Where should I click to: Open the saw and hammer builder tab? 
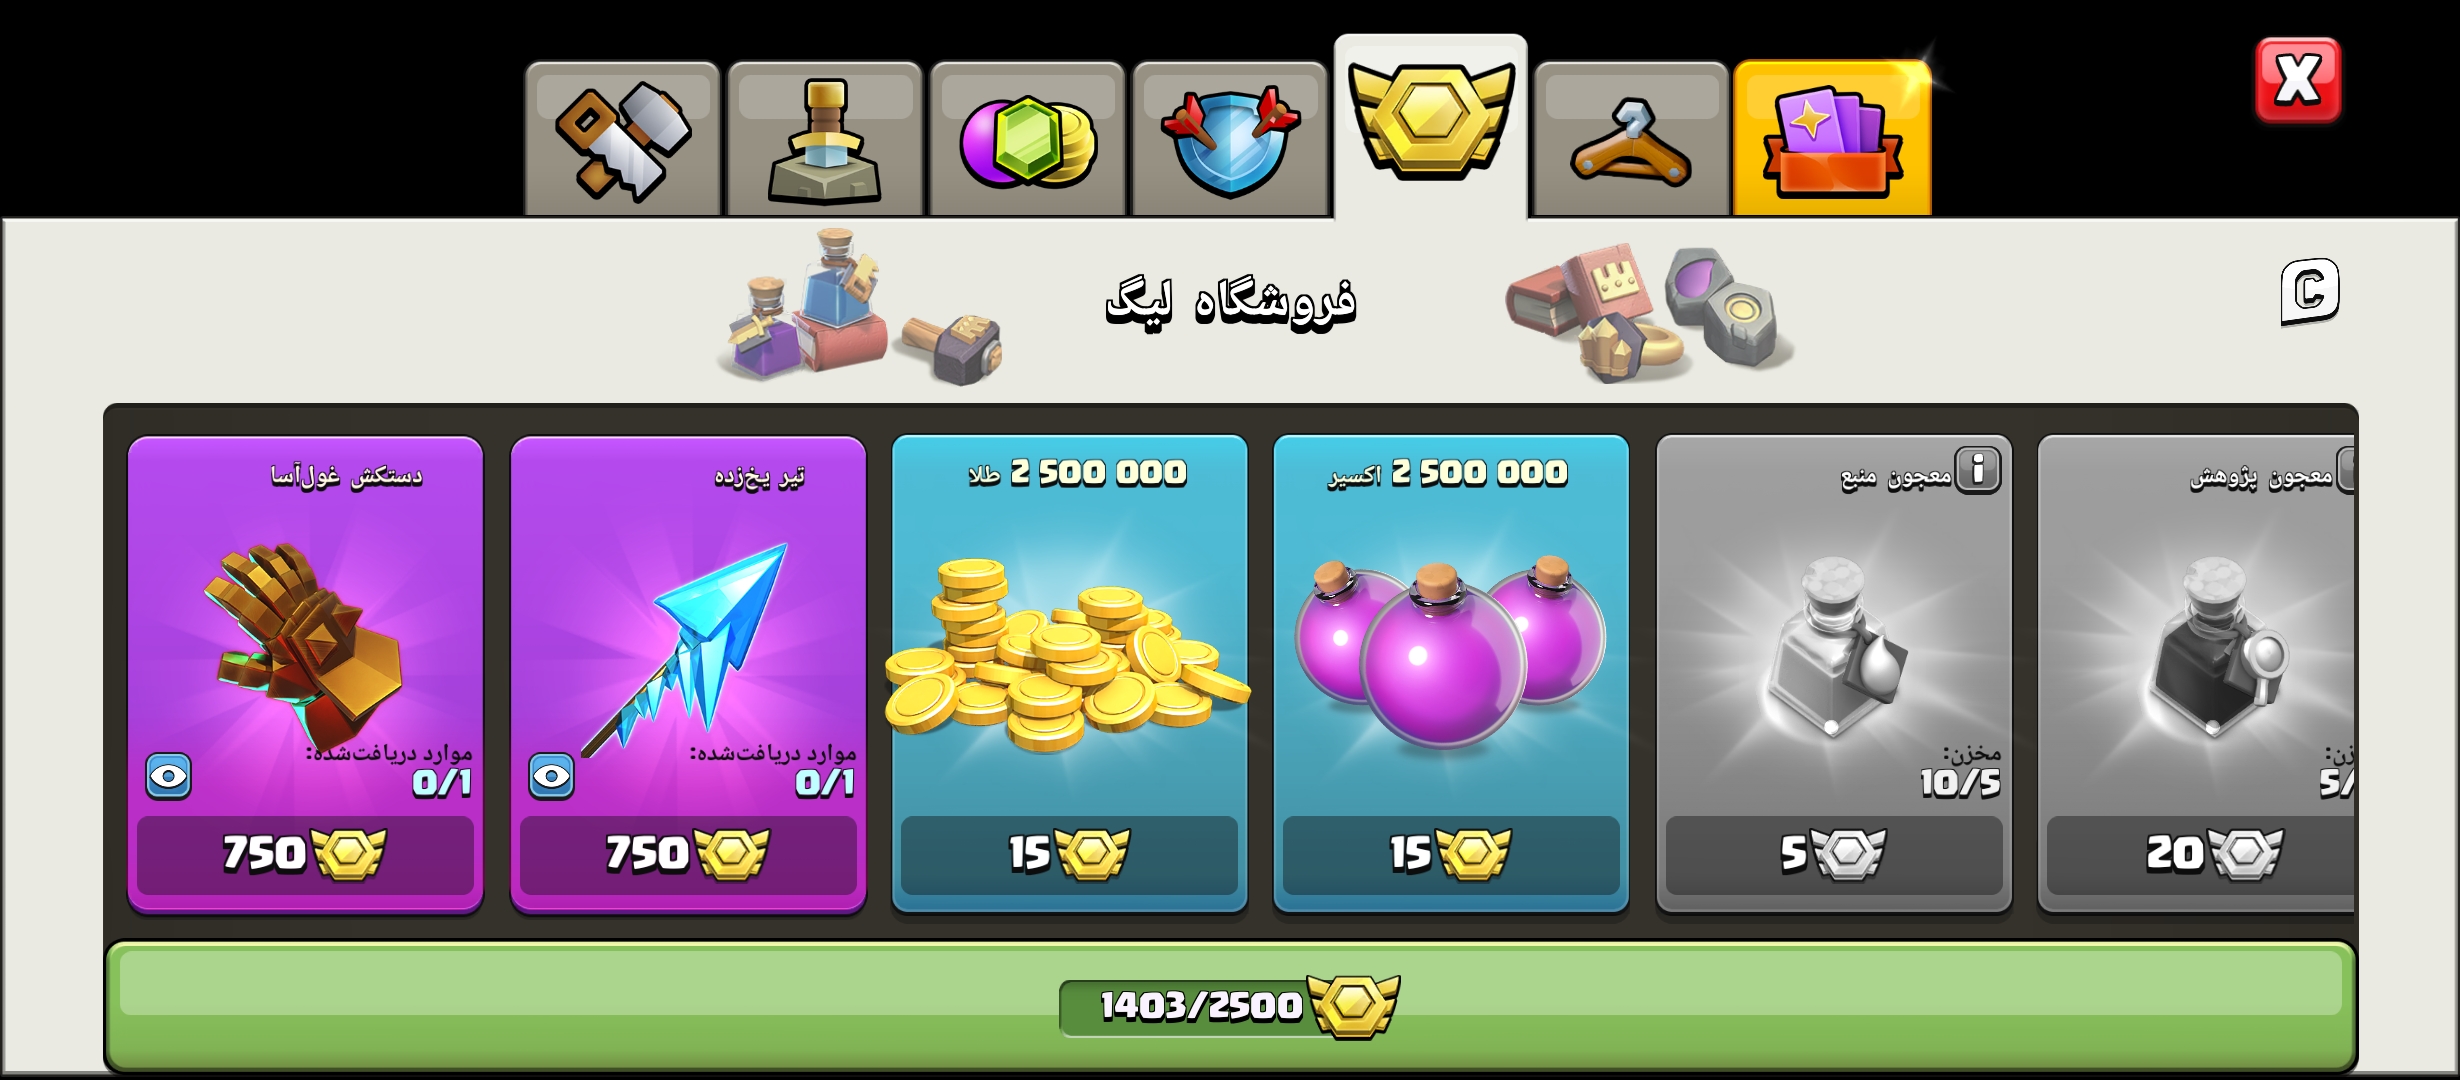tap(622, 140)
